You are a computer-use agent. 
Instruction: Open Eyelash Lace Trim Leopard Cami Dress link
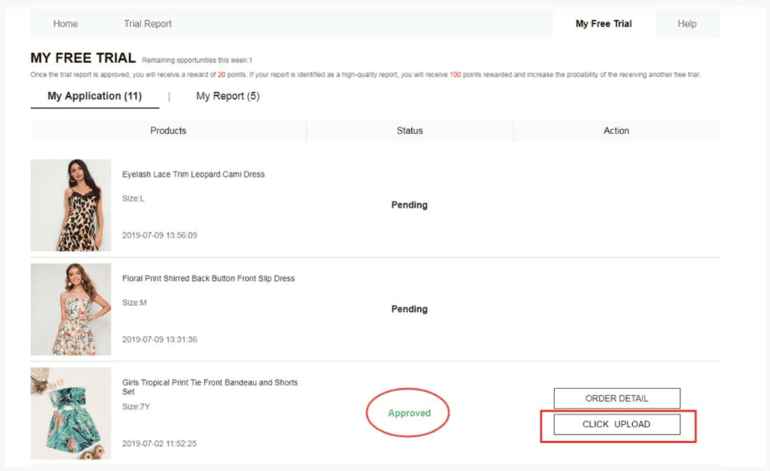tap(193, 174)
